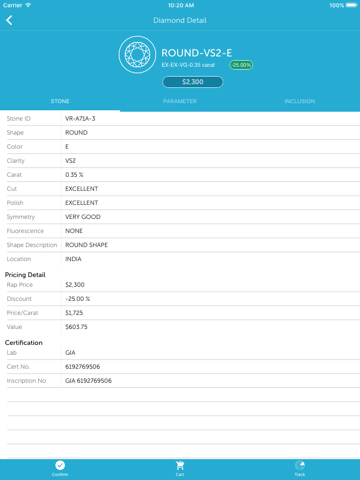Select Inscription No value GIA 6192769506
Viewport: 360px width, 480px height.
(x=88, y=381)
